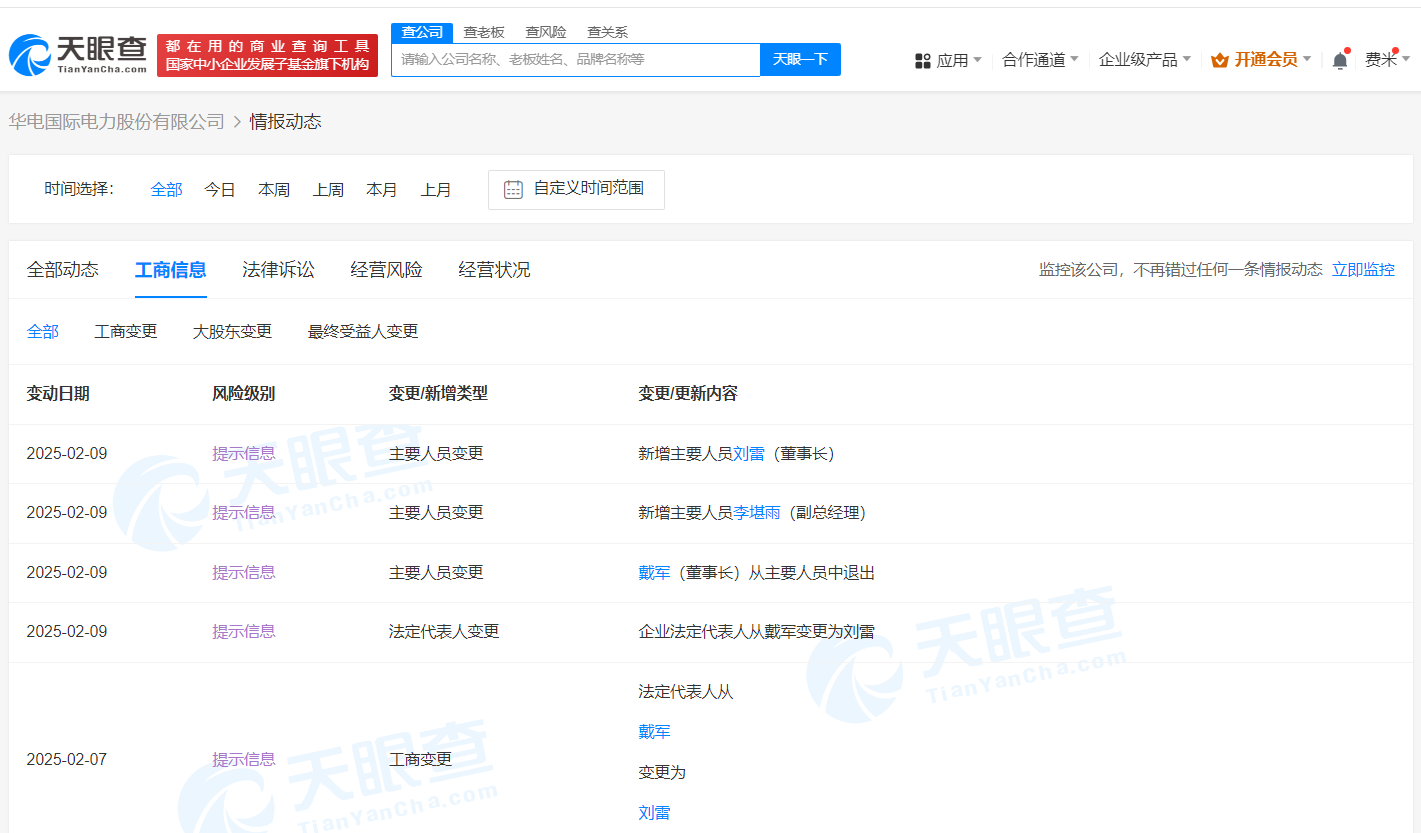Select the 工商变更 filter tab
Screen dimensions: 1421x833
125,331
